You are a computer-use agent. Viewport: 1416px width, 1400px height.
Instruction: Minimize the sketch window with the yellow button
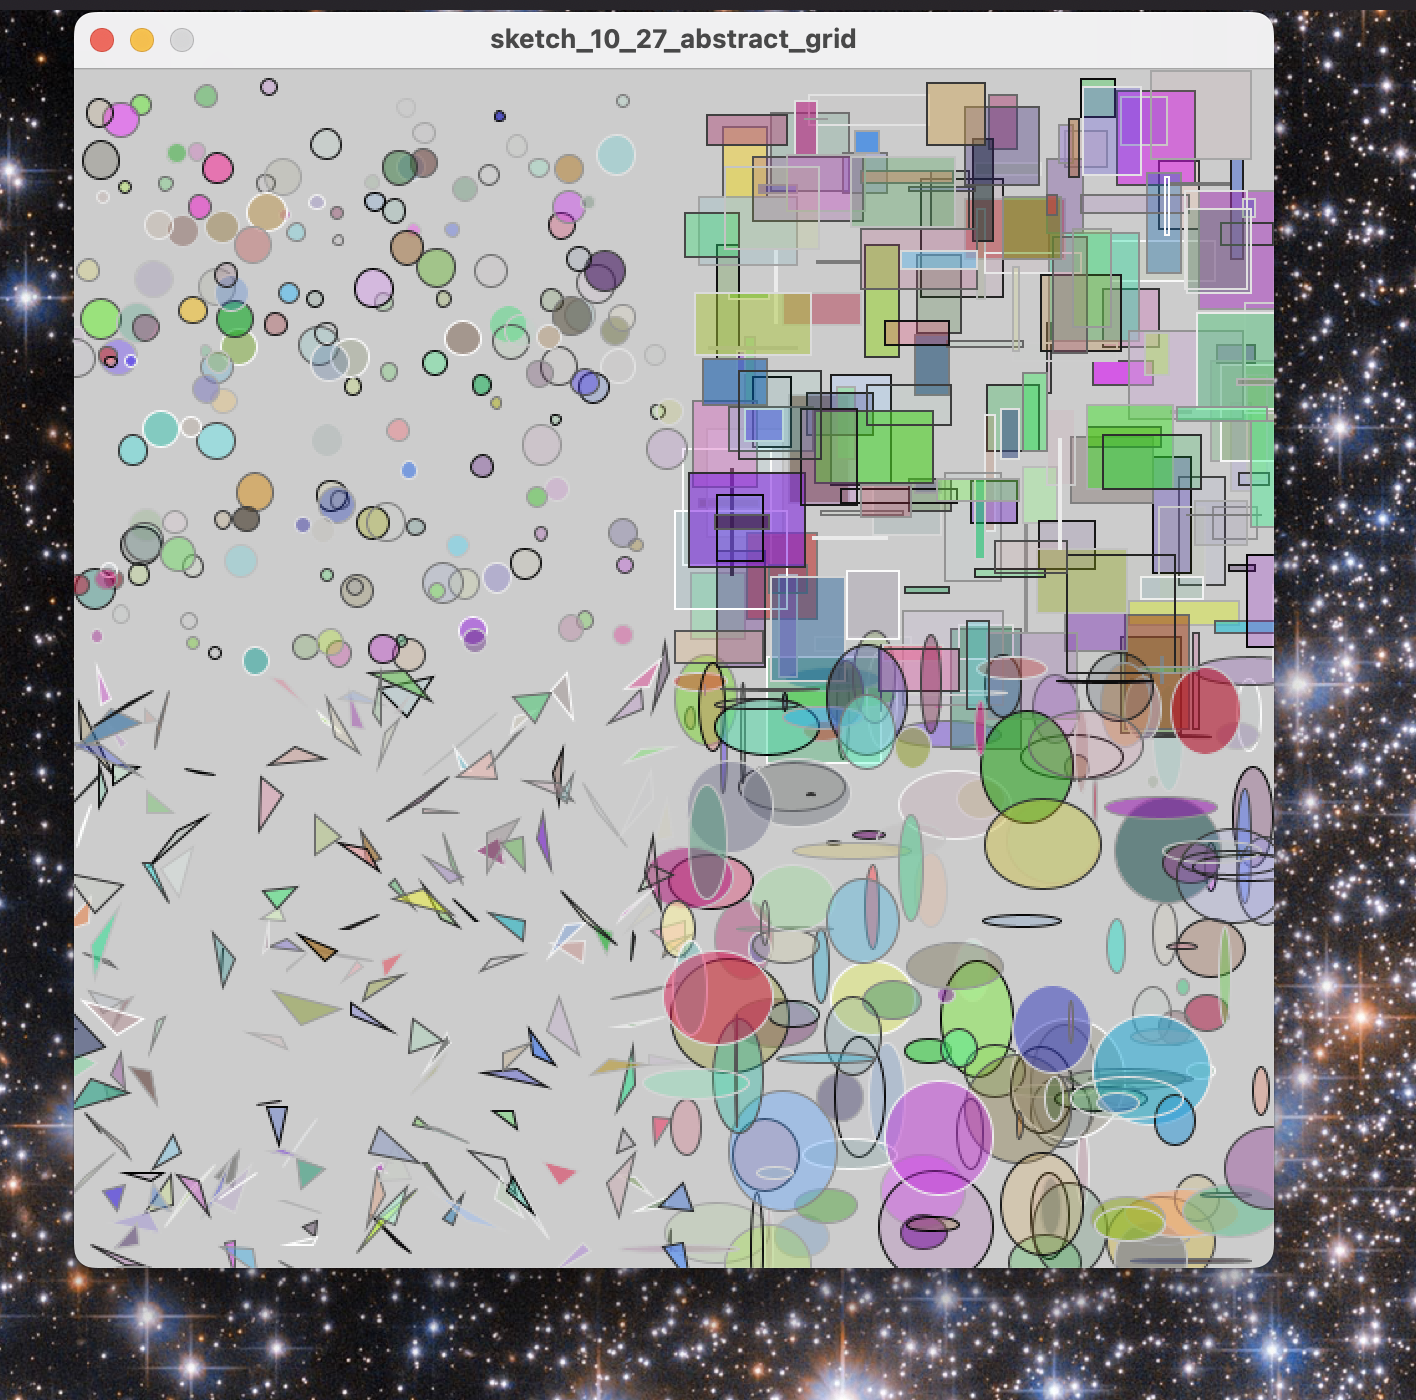142,40
